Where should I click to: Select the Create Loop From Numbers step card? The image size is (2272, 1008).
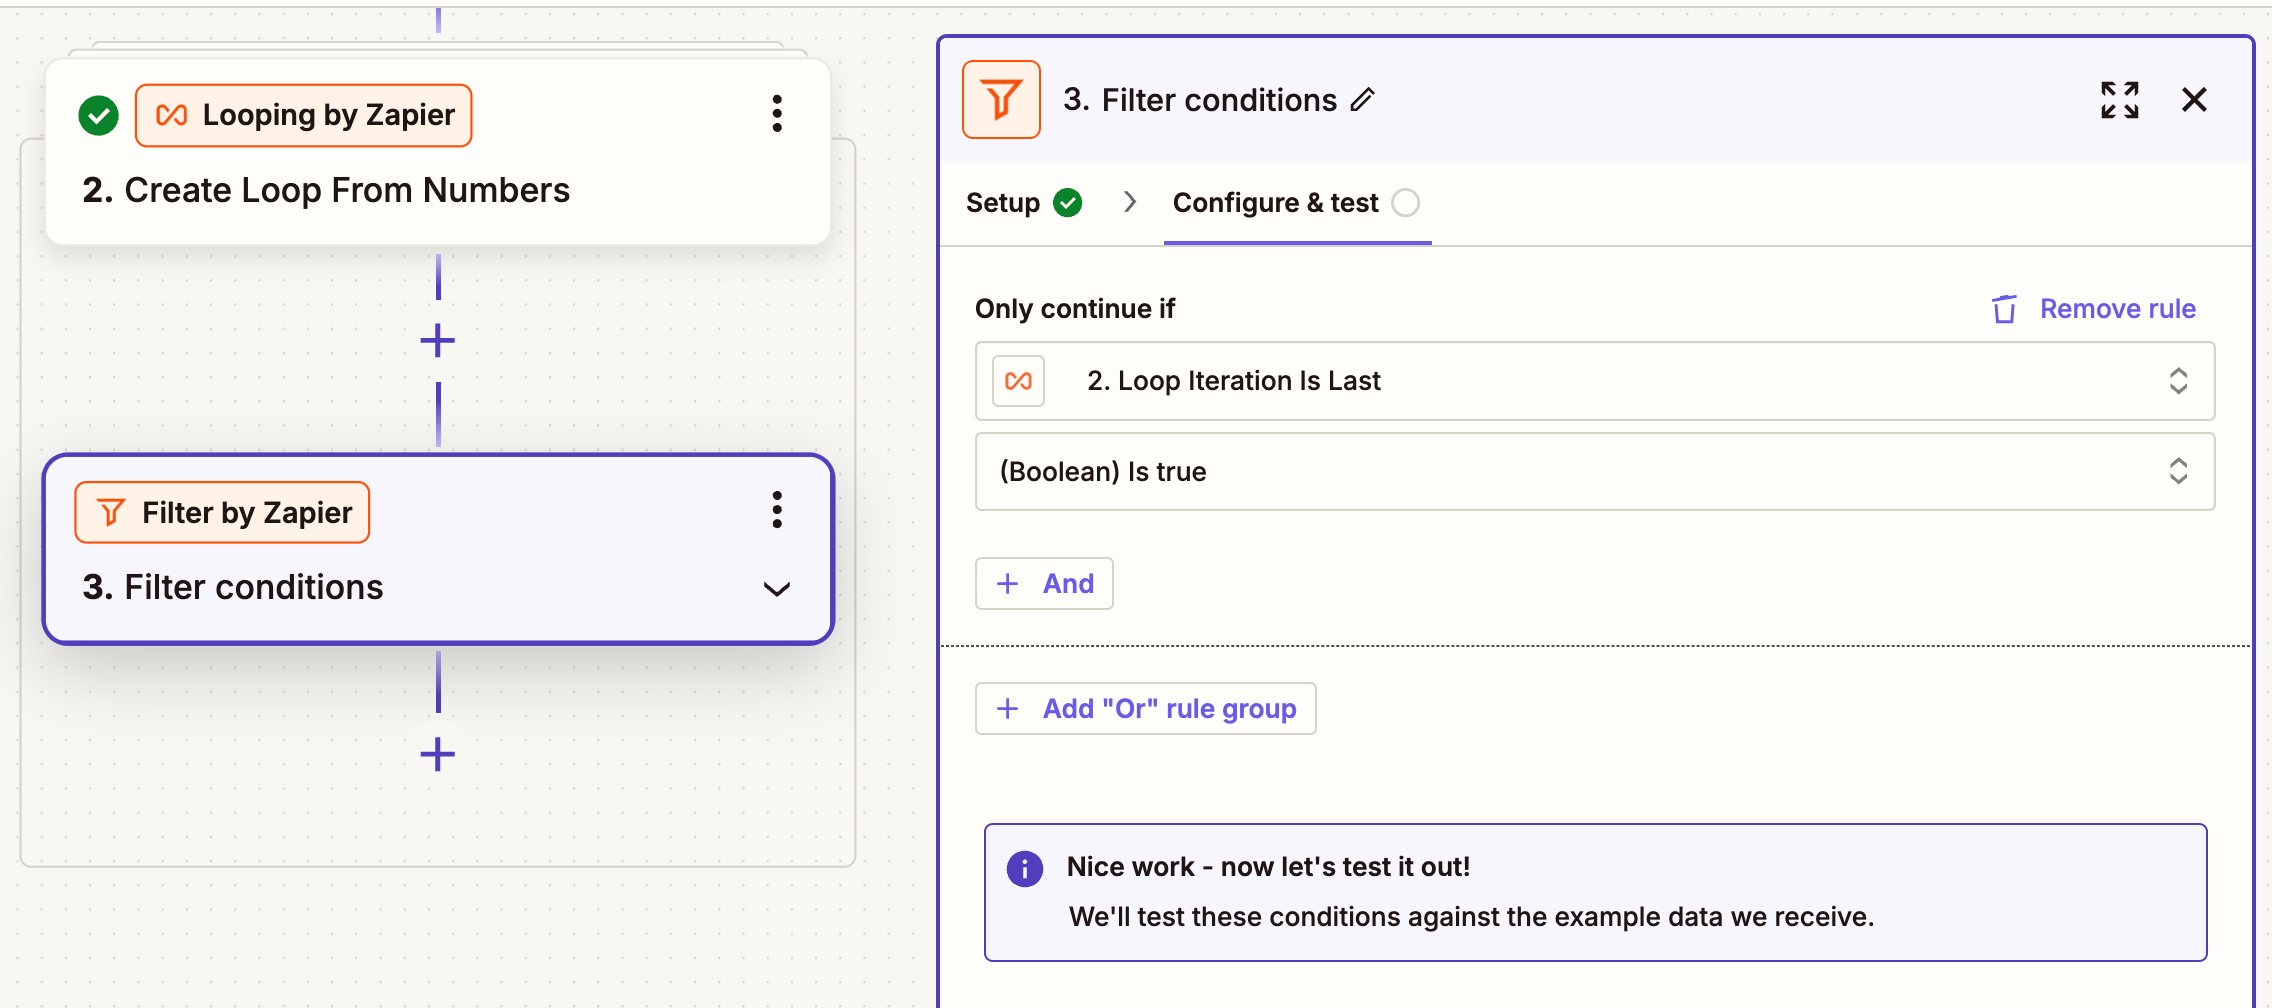pyautogui.click(x=438, y=152)
